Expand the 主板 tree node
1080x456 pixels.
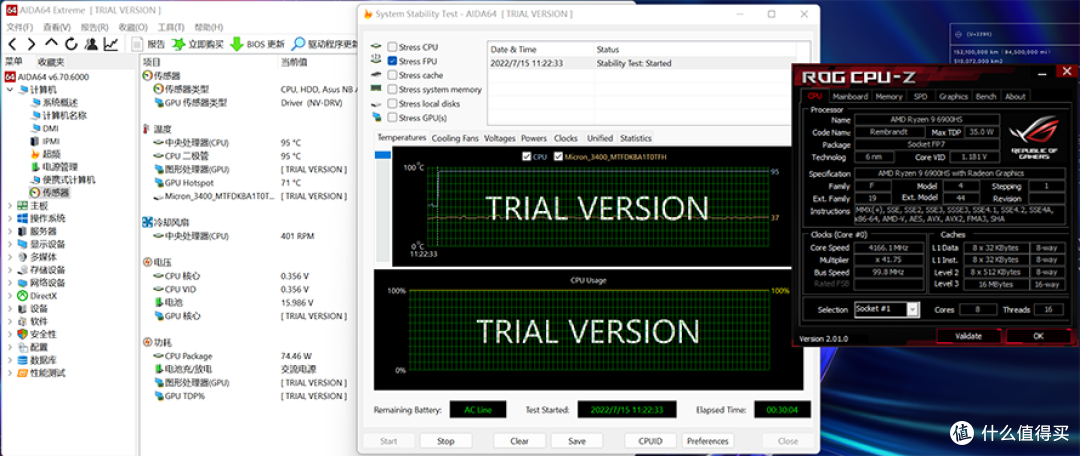[x=10, y=205]
